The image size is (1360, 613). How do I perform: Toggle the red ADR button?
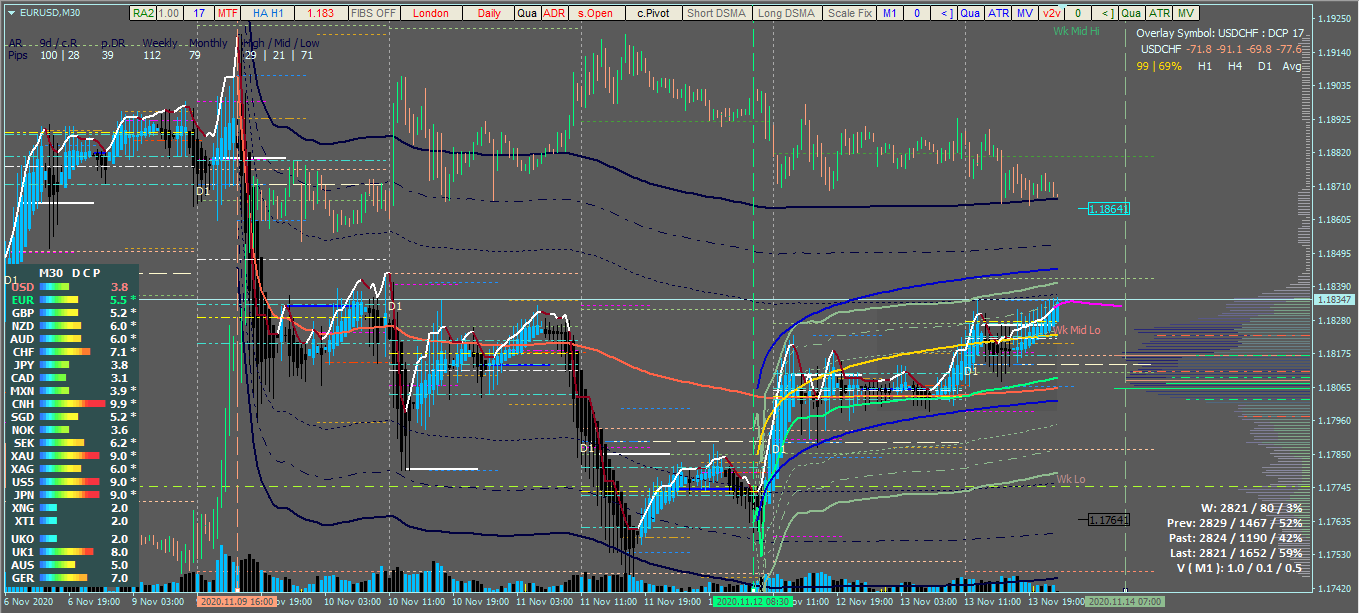pos(554,13)
